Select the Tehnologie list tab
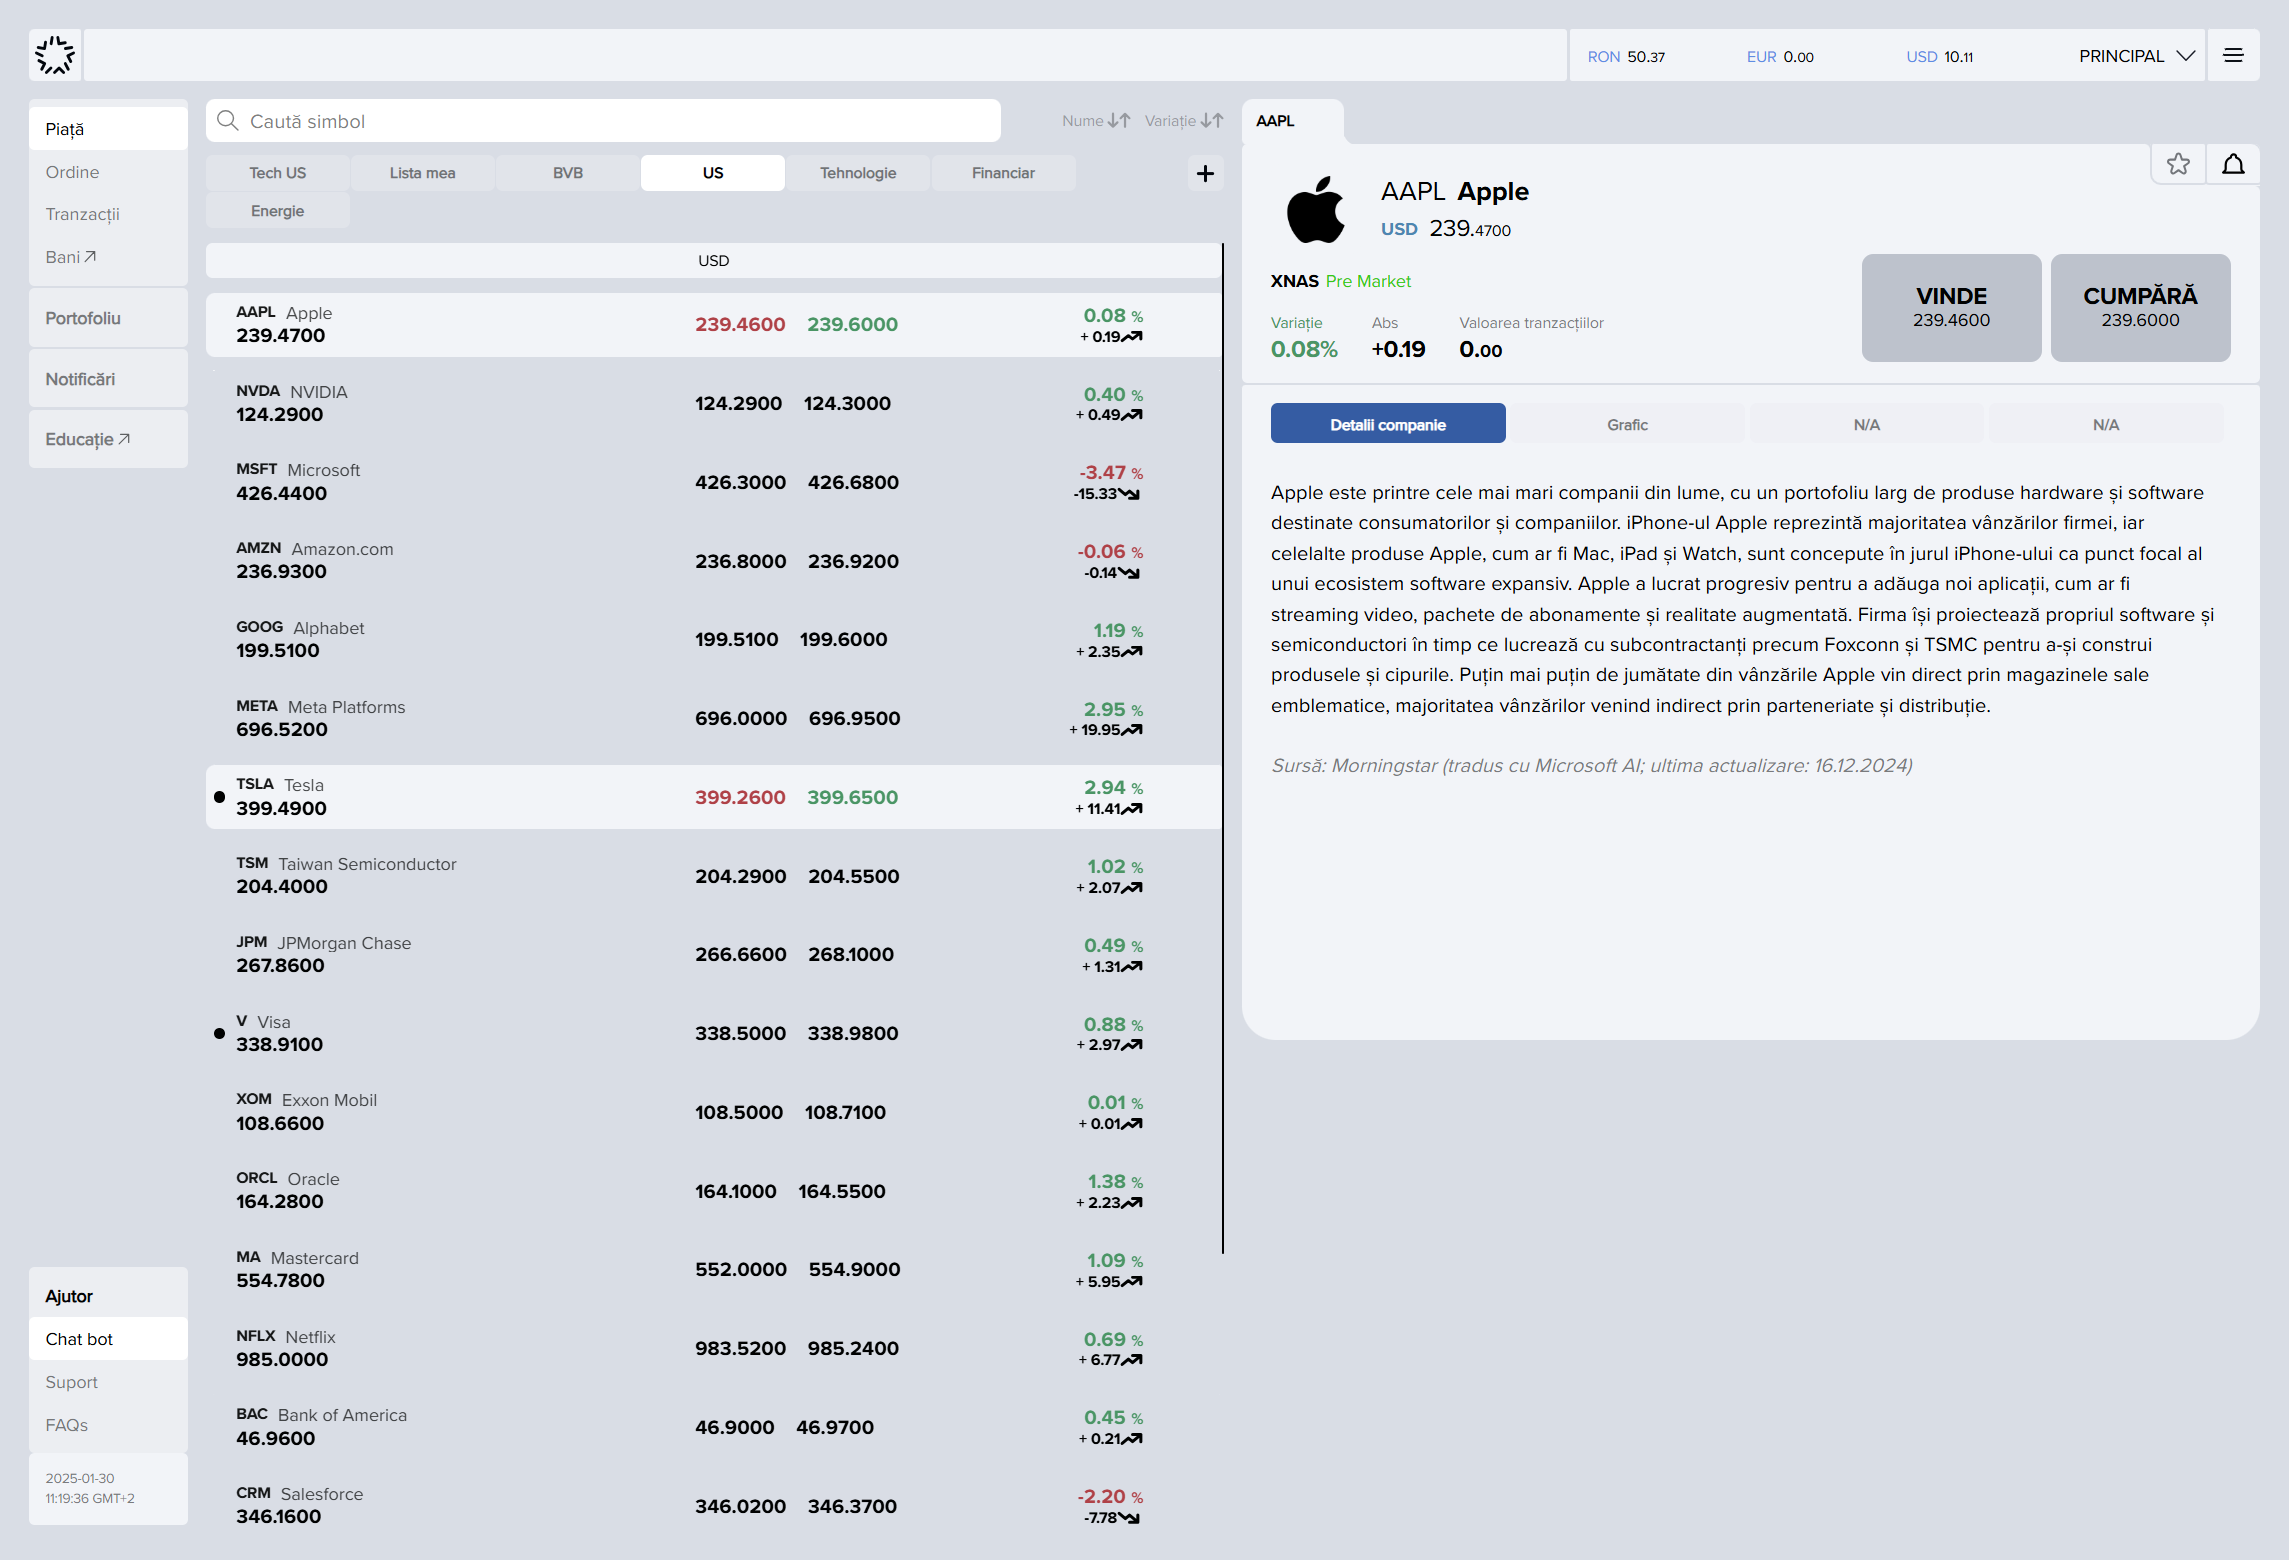The height and width of the screenshot is (1560, 2289). (x=858, y=173)
